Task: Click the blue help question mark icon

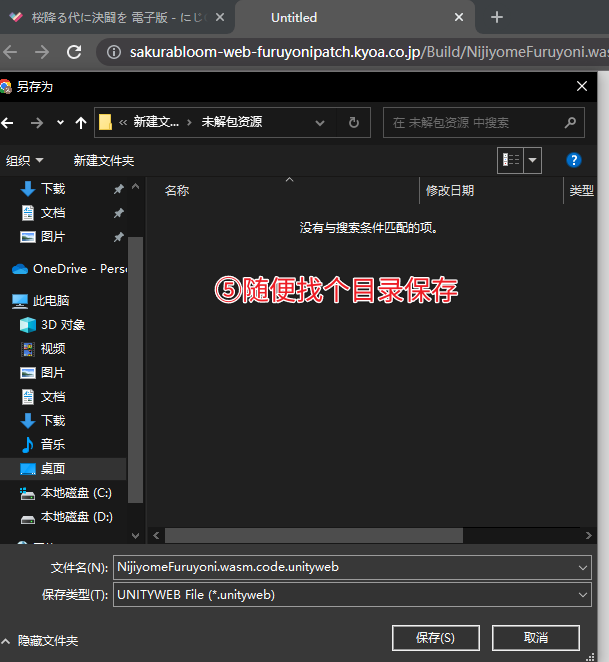Action: [574, 160]
